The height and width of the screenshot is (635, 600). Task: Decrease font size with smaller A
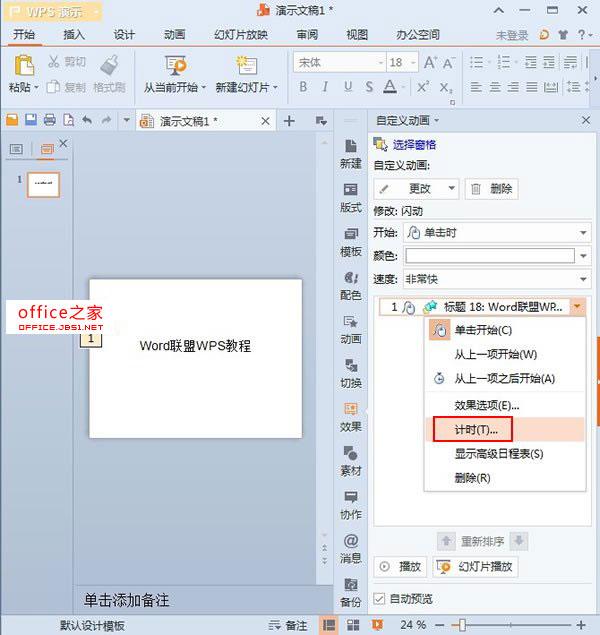coord(449,63)
